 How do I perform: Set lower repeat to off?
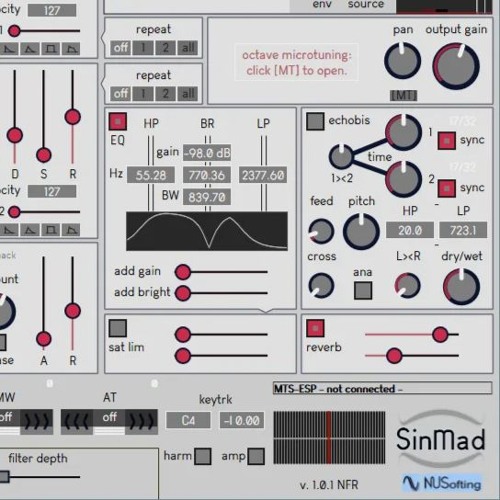point(121,94)
